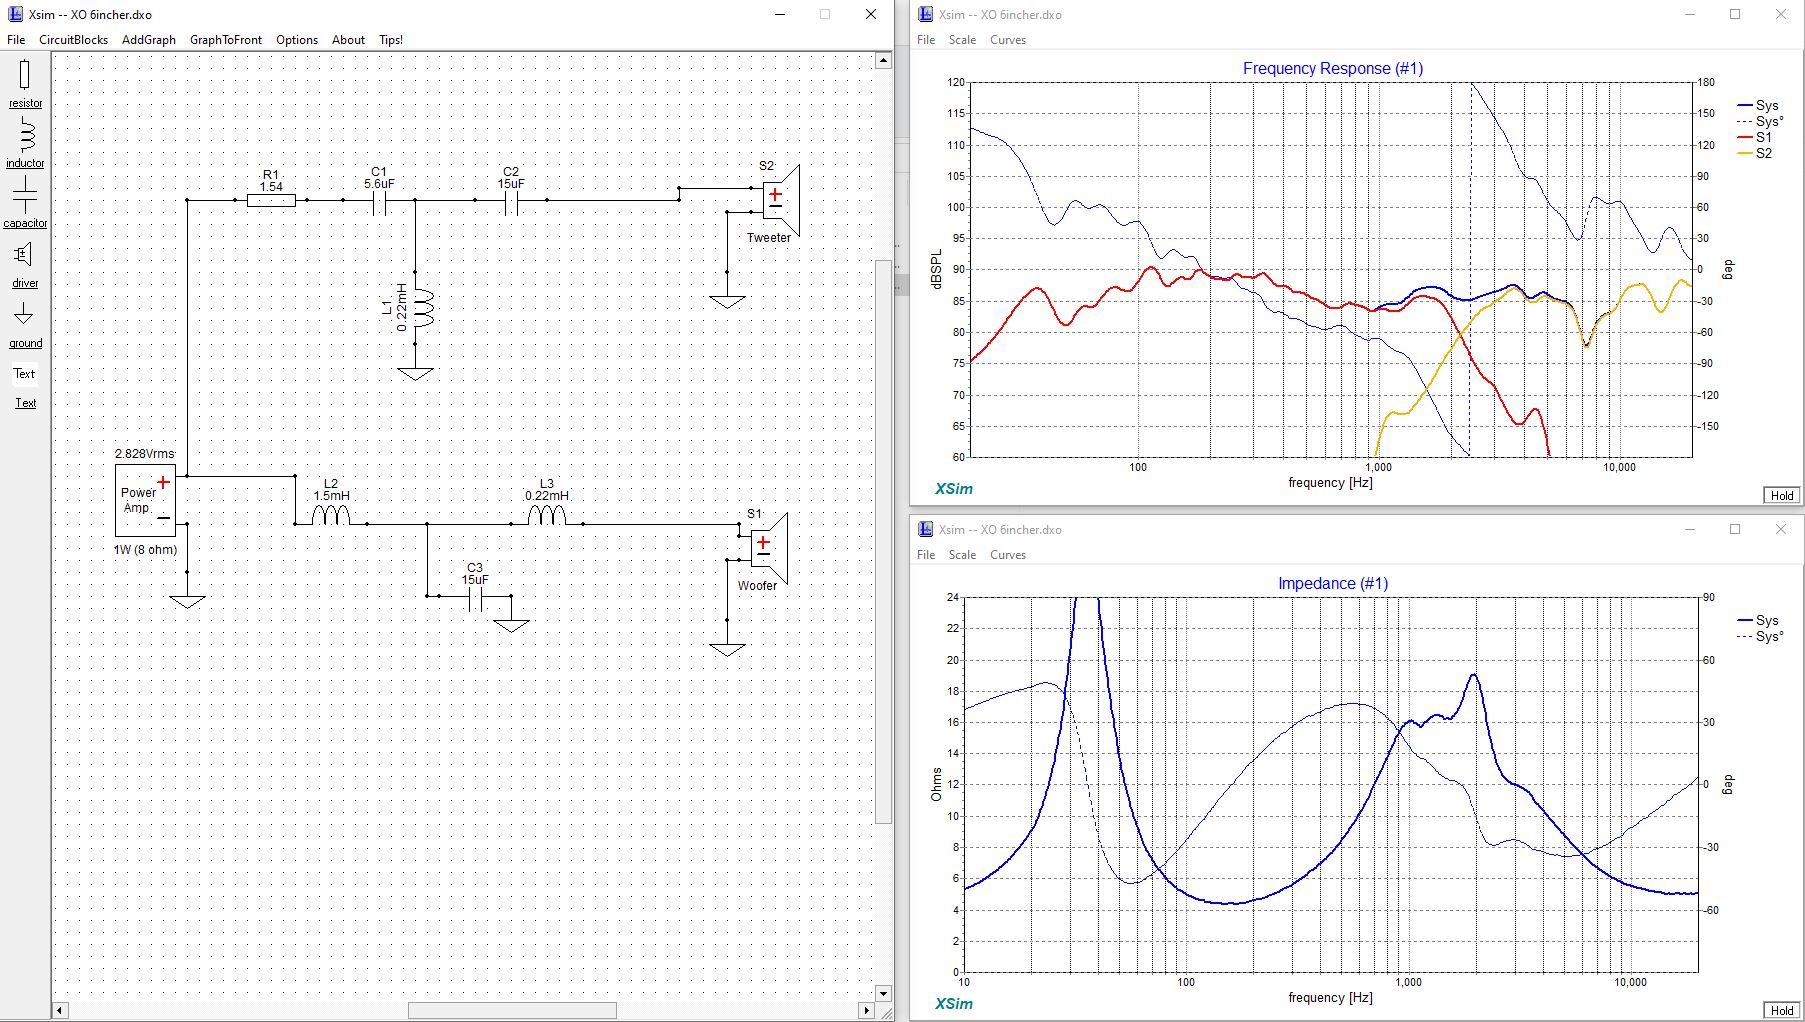Select the driver component tool

coord(25,263)
